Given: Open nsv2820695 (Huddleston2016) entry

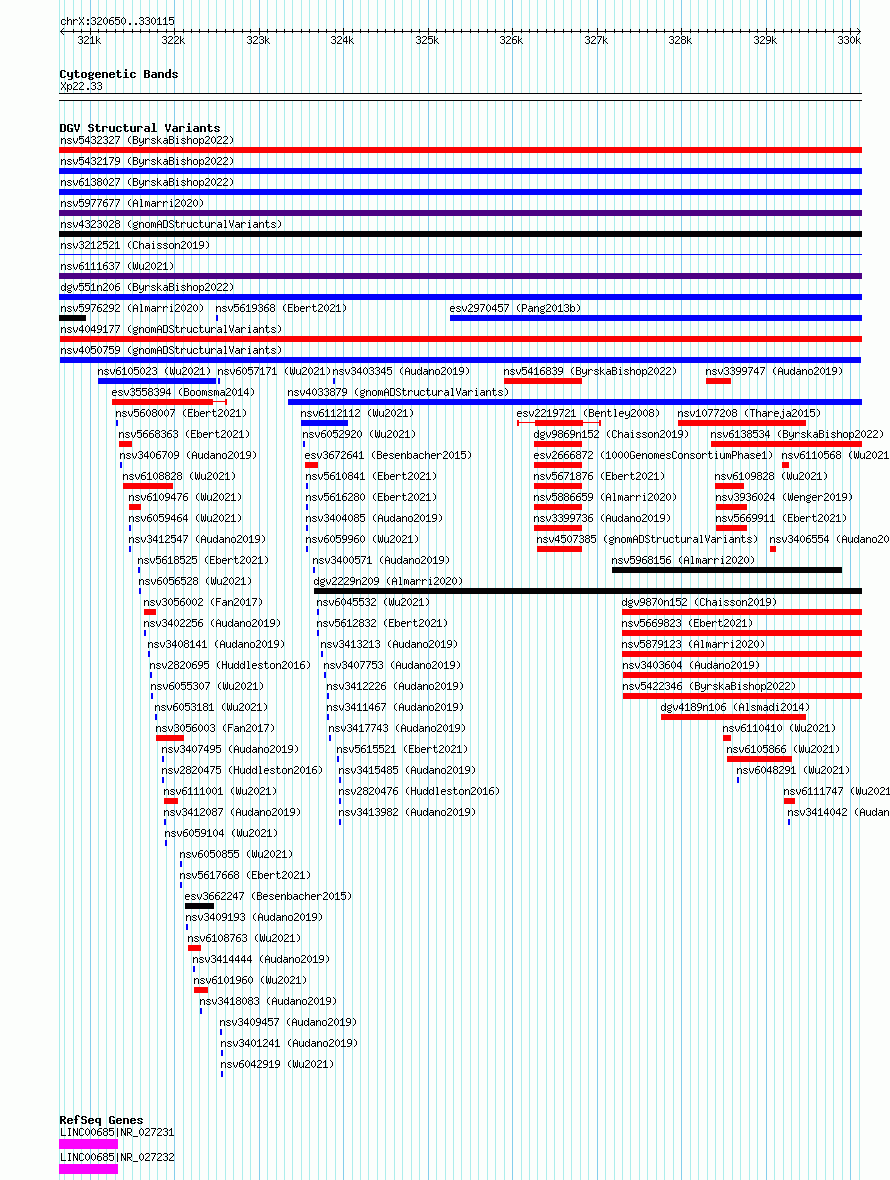Looking at the screenshot, I should point(229,667).
